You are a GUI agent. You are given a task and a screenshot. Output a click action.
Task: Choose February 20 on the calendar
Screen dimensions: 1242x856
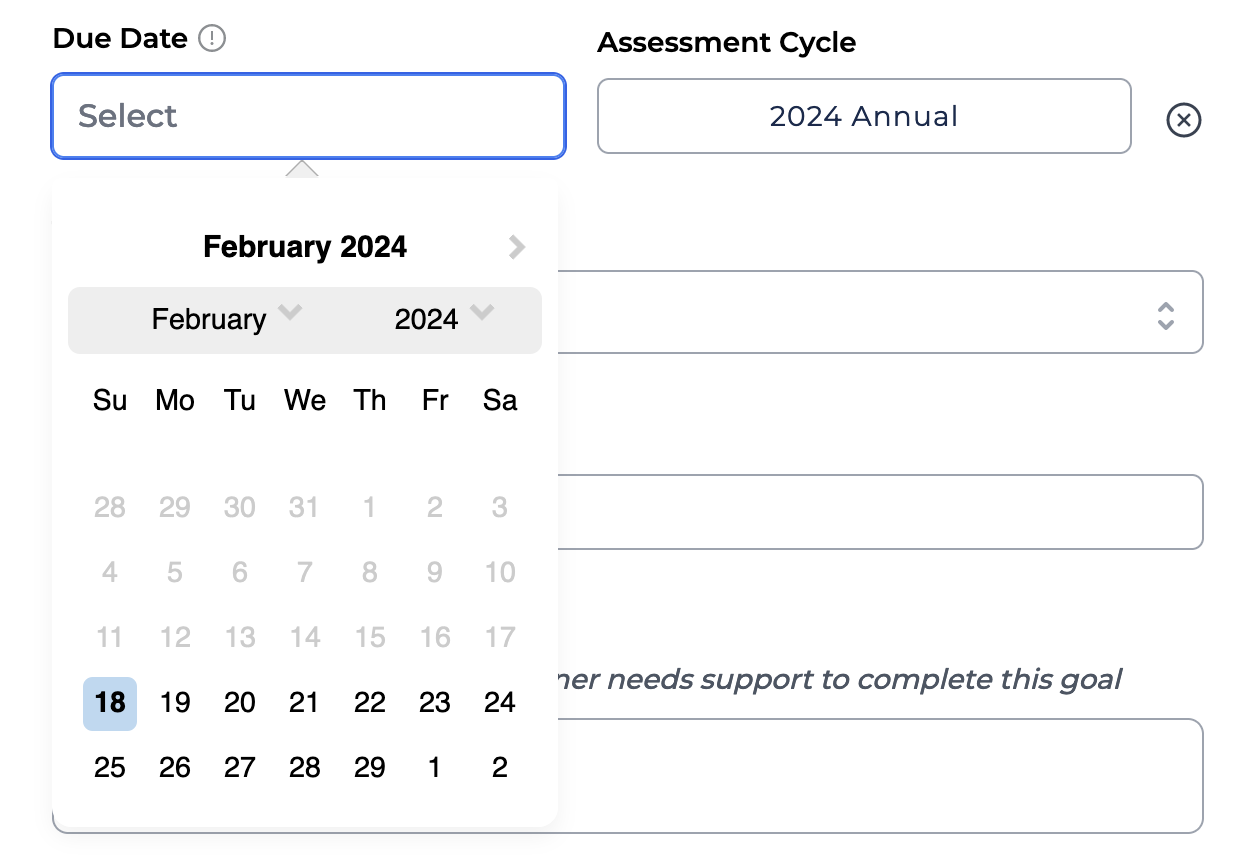click(240, 703)
